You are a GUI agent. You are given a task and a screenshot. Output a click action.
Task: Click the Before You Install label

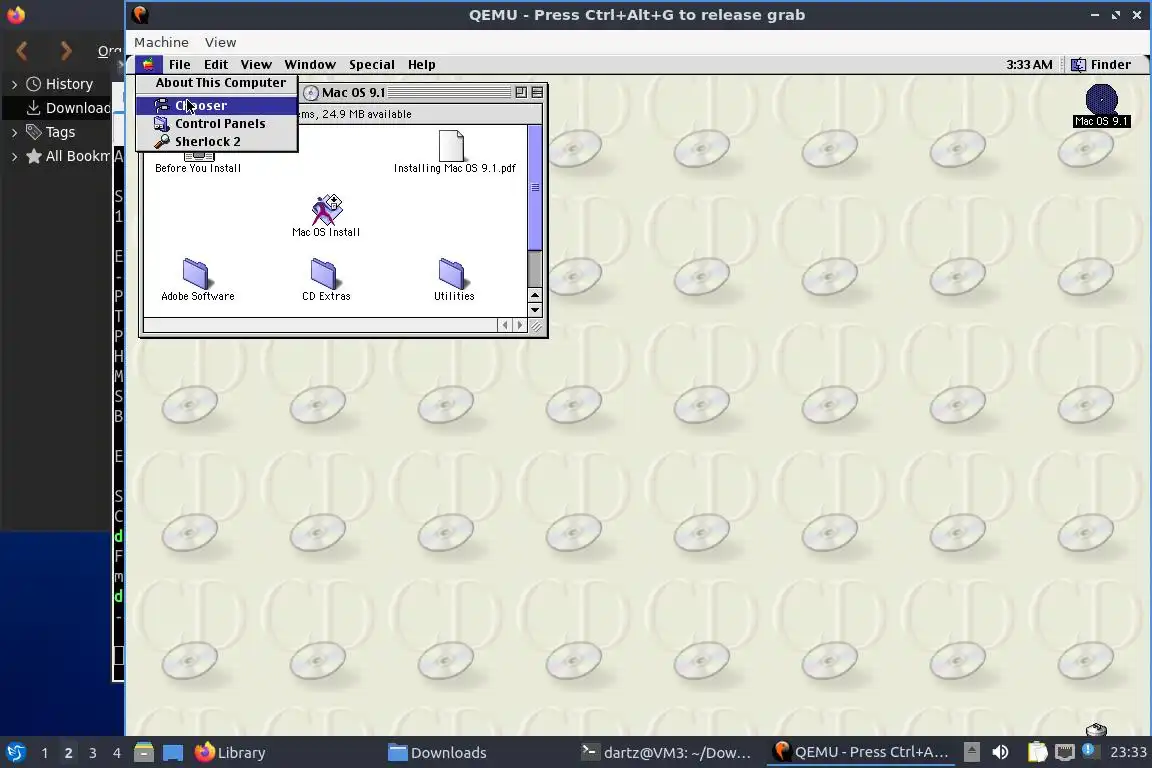pyautogui.click(x=198, y=168)
